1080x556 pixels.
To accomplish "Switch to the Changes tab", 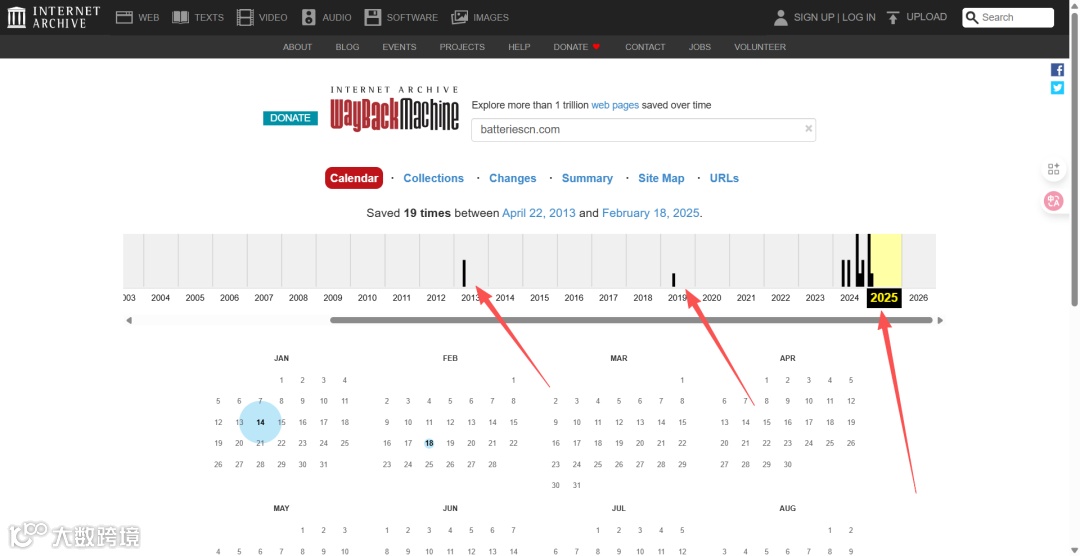I will 512,178.
